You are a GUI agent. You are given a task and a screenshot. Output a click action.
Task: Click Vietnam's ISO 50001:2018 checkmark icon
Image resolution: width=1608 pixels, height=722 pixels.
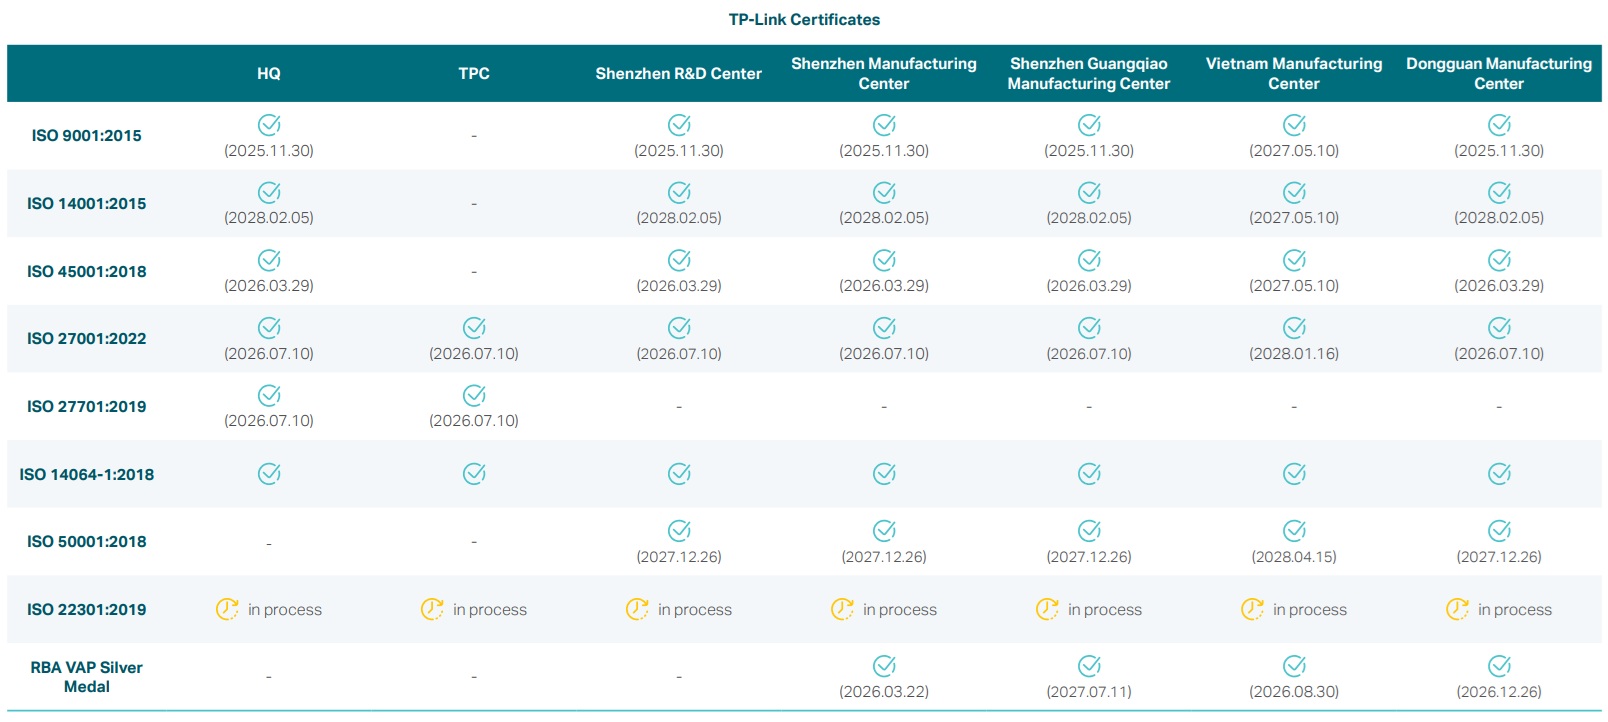pos(1294,531)
